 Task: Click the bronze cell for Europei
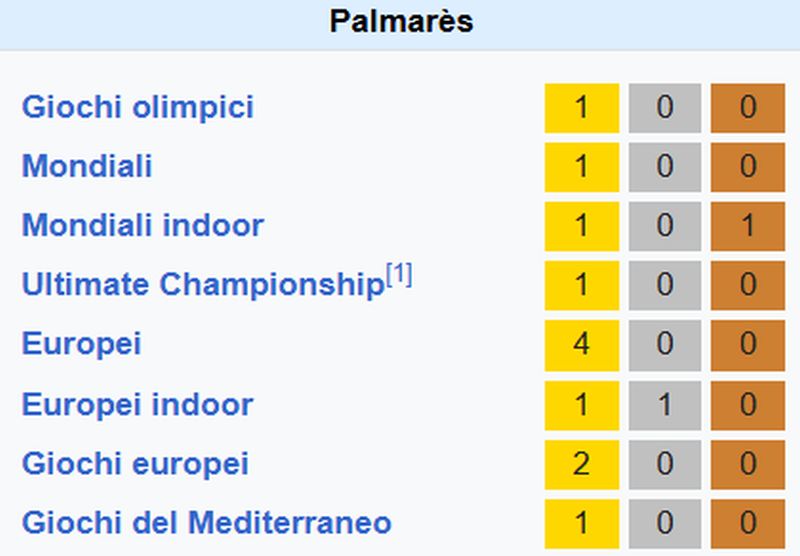tap(748, 345)
